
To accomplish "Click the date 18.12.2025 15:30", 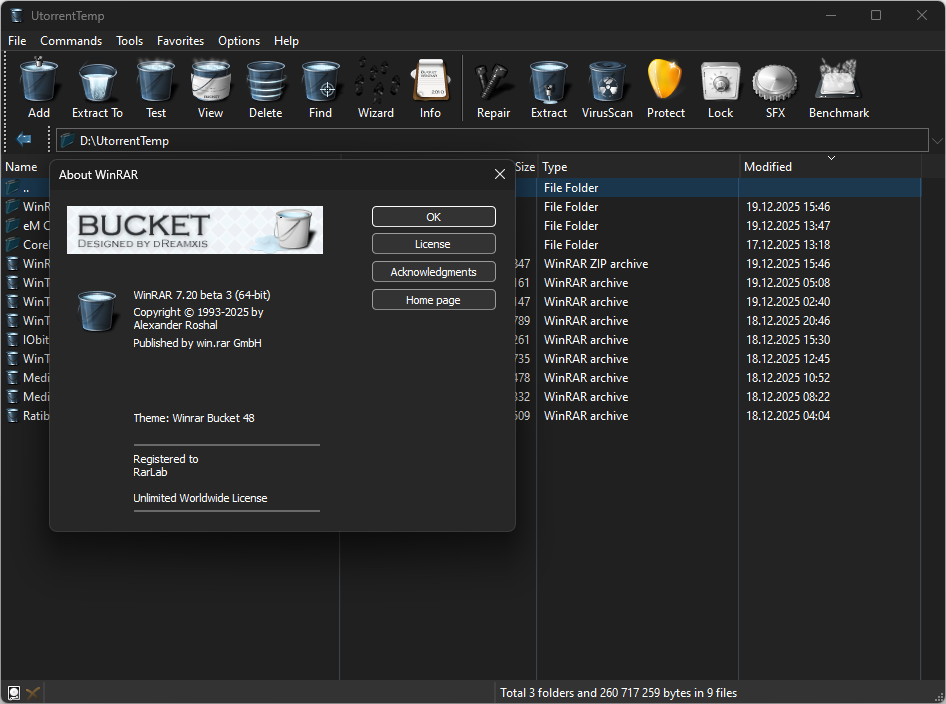I will click(x=788, y=340).
